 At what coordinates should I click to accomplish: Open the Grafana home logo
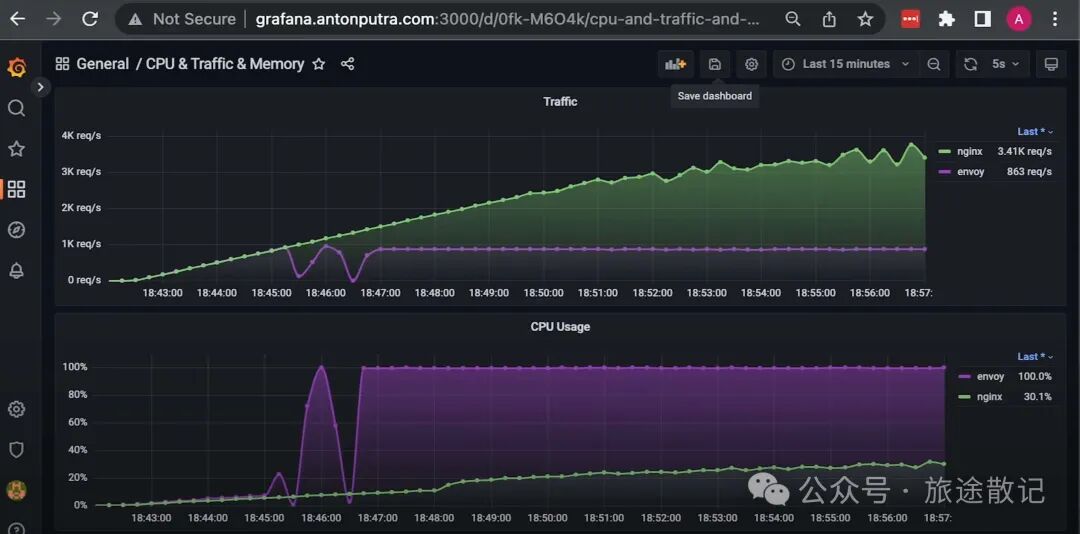click(x=17, y=68)
